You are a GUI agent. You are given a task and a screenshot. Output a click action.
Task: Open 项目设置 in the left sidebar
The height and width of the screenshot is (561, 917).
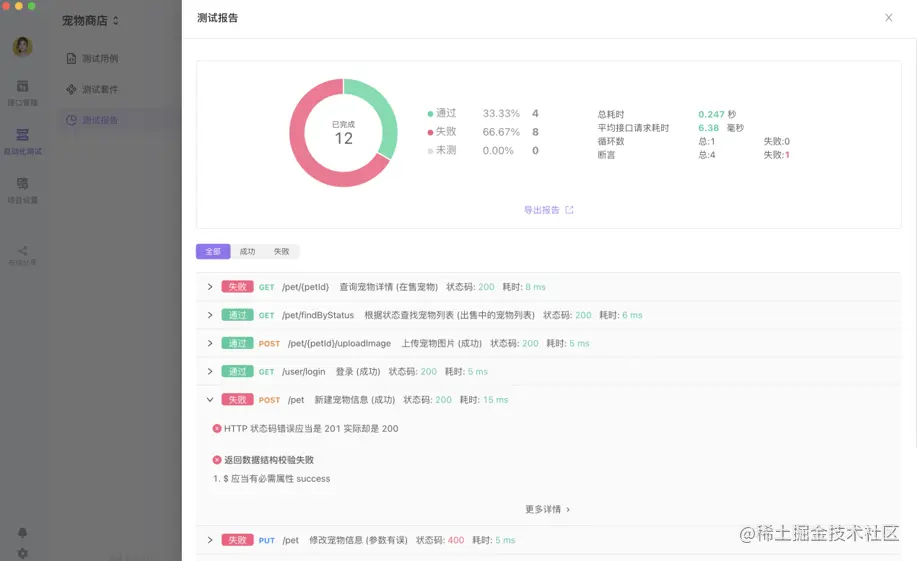tap(22, 190)
